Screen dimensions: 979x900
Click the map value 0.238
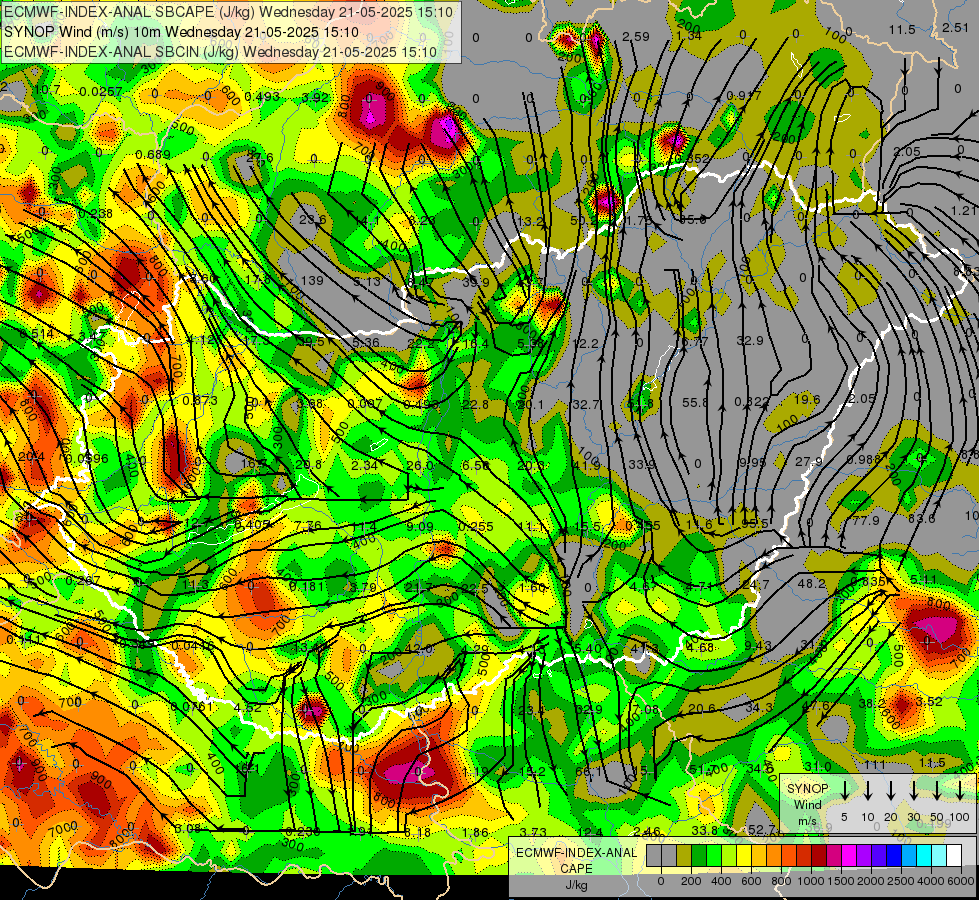96,214
